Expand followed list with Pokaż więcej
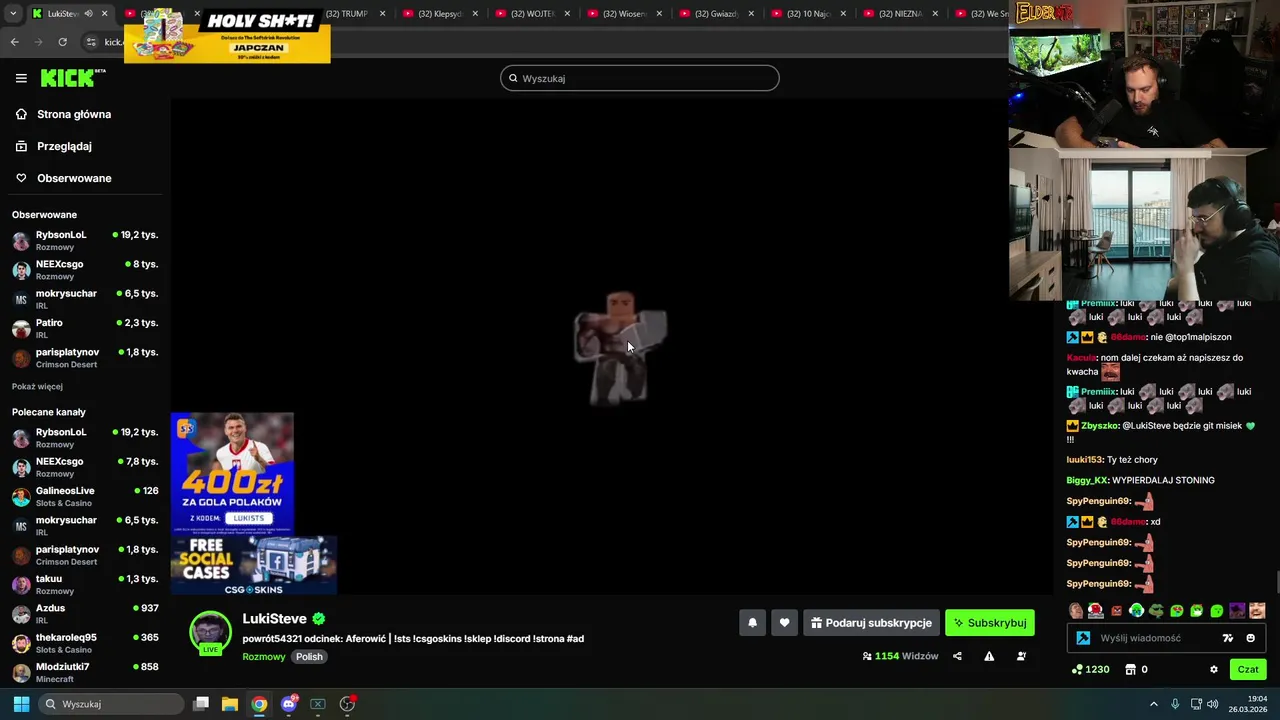The width and height of the screenshot is (1280, 720). click(37, 386)
